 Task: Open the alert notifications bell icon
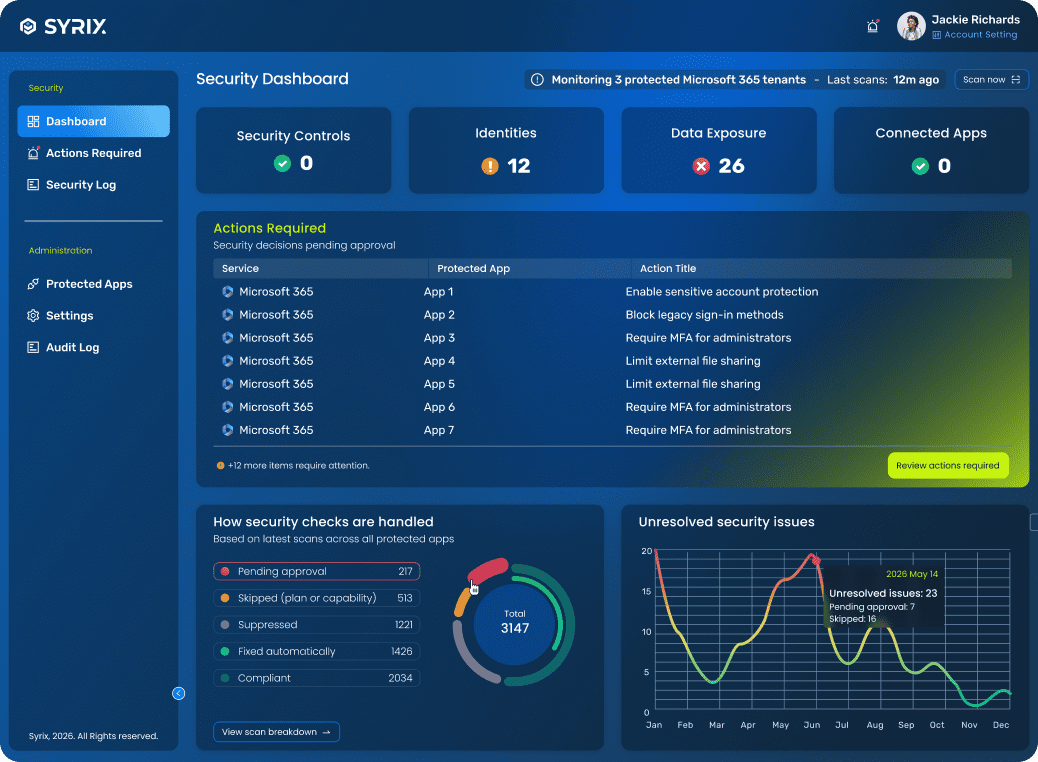pos(872,27)
